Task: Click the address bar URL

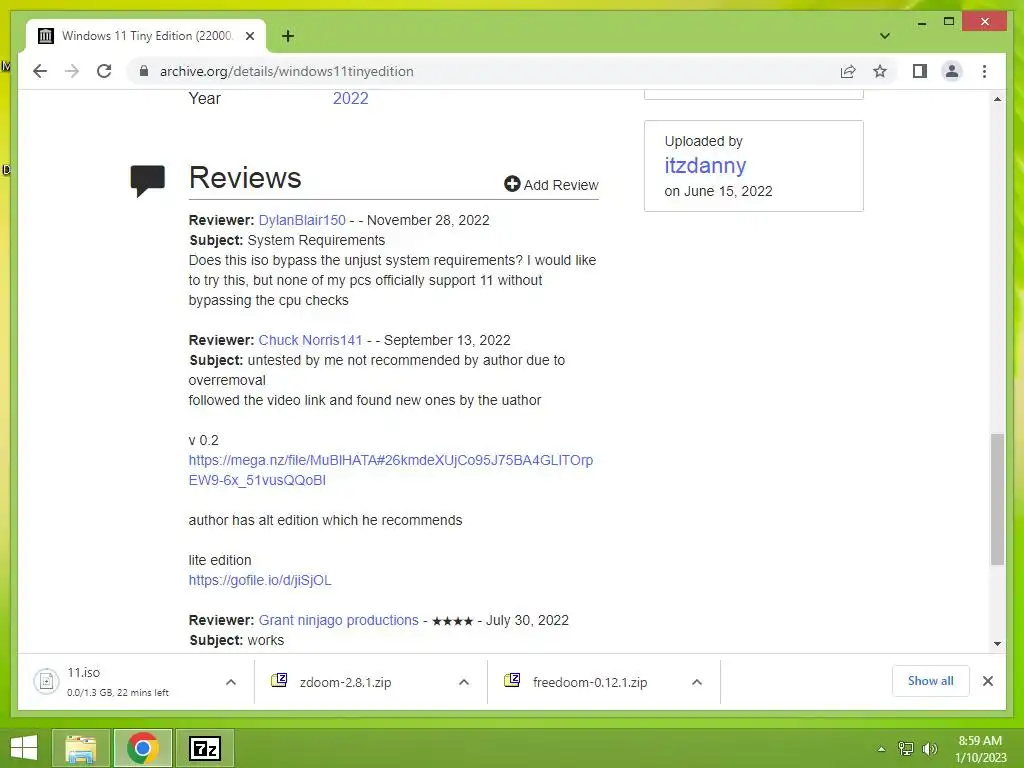Action: (x=287, y=71)
